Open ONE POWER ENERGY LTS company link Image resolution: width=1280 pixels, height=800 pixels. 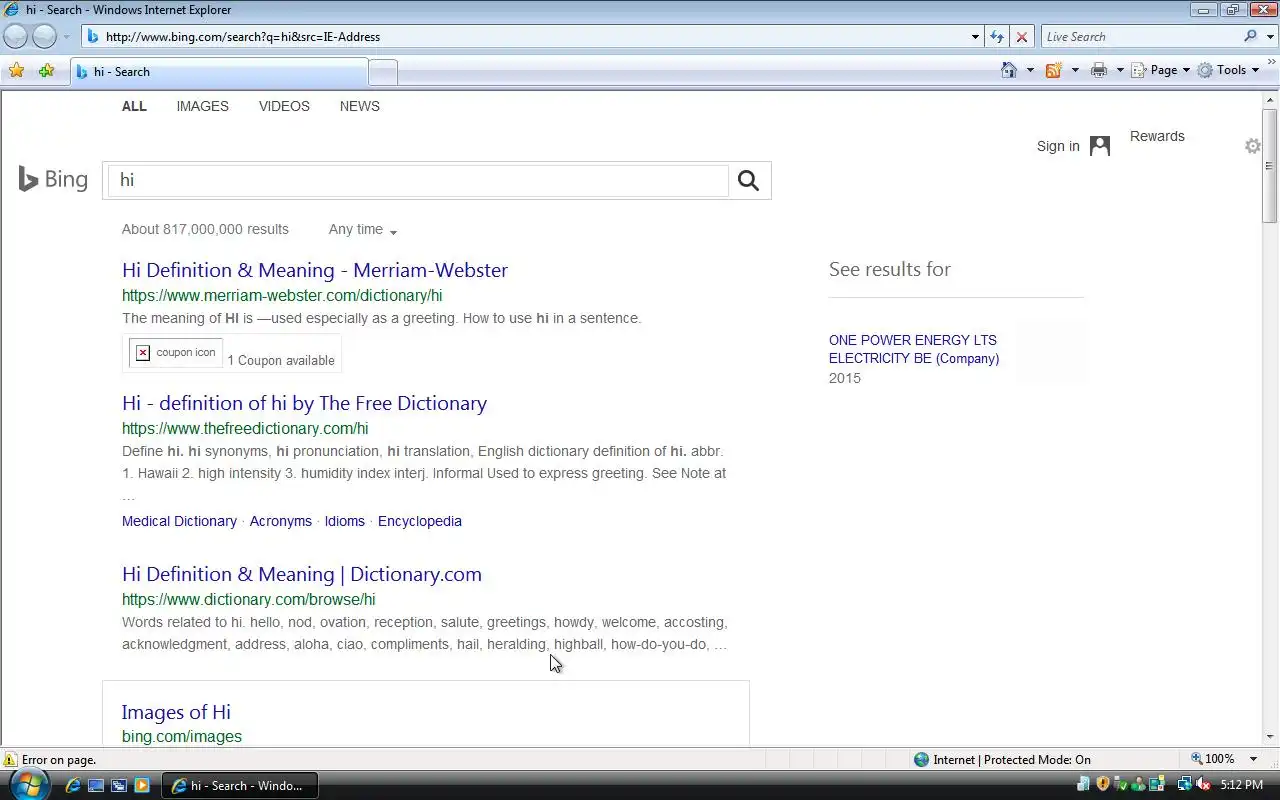(x=914, y=349)
